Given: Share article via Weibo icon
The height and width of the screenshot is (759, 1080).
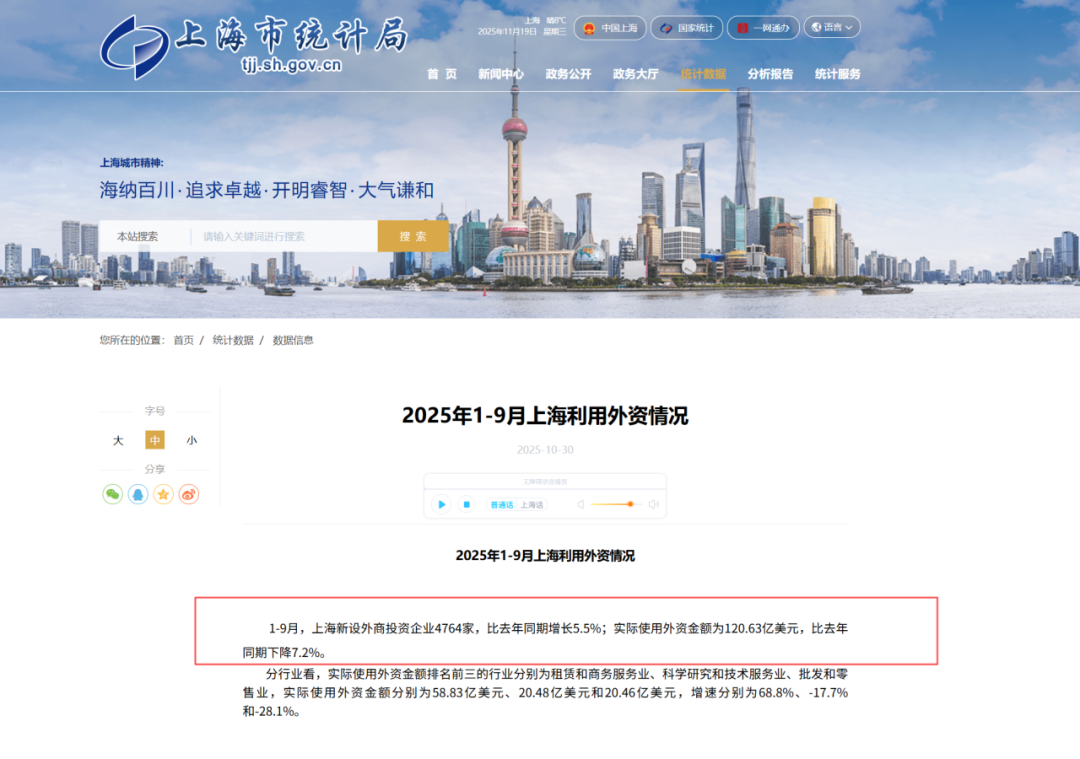Looking at the screenshot, I should click(189, 494).
